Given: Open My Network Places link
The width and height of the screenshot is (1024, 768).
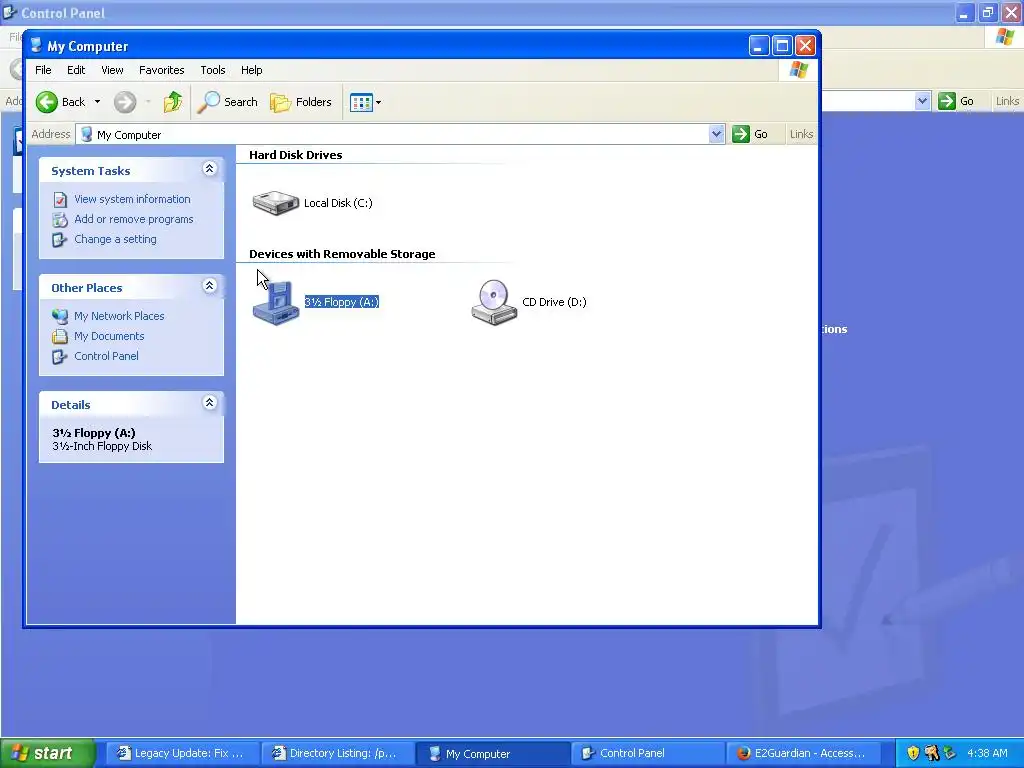Looking at the screenshot, I should point(119,316).
